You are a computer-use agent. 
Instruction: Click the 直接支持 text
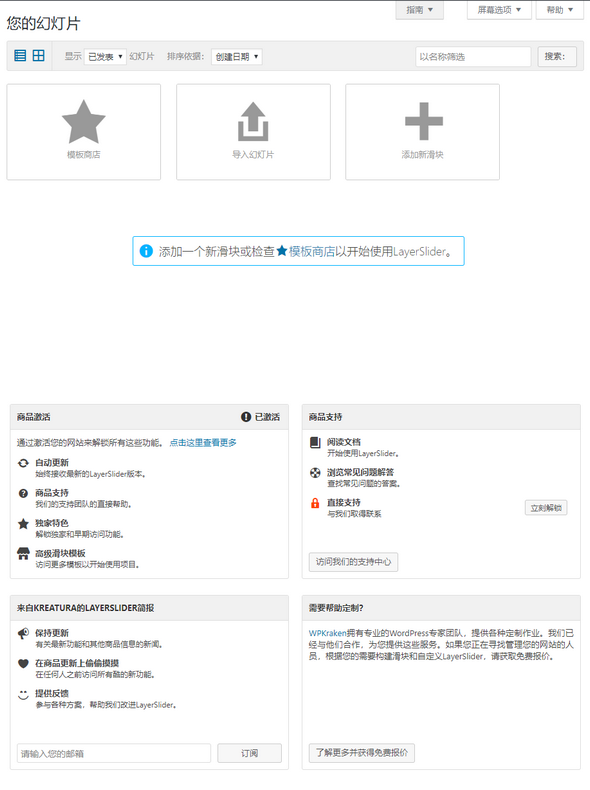point(344,502)
